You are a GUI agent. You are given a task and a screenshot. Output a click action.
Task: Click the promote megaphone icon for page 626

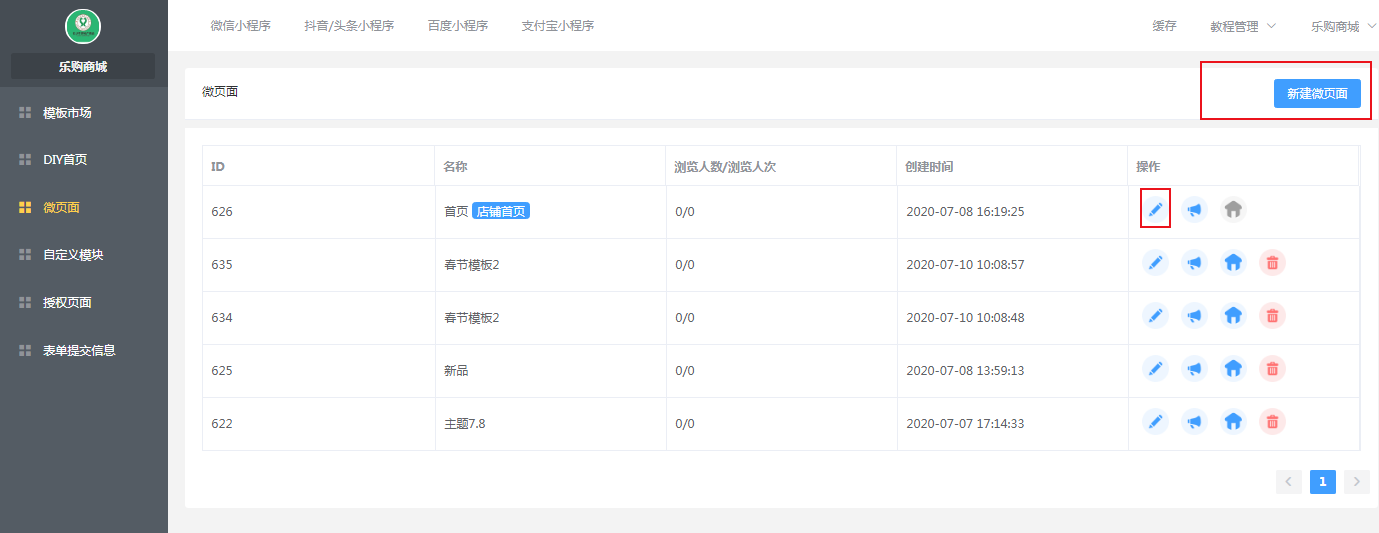(x=1194, y=210)
